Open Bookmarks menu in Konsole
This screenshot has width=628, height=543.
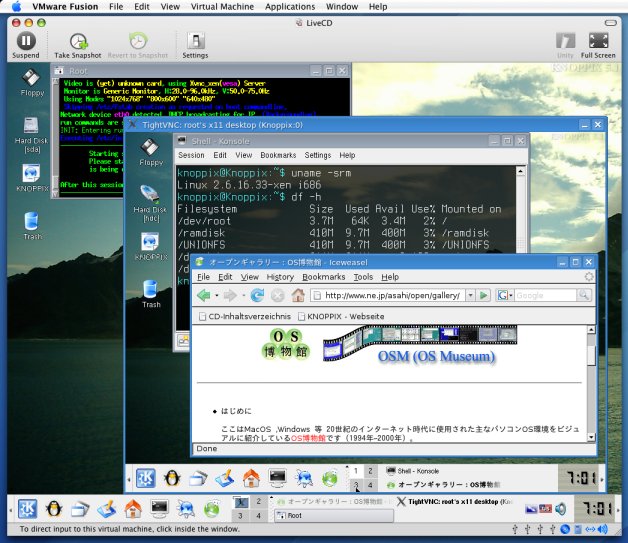pos(278,155)
